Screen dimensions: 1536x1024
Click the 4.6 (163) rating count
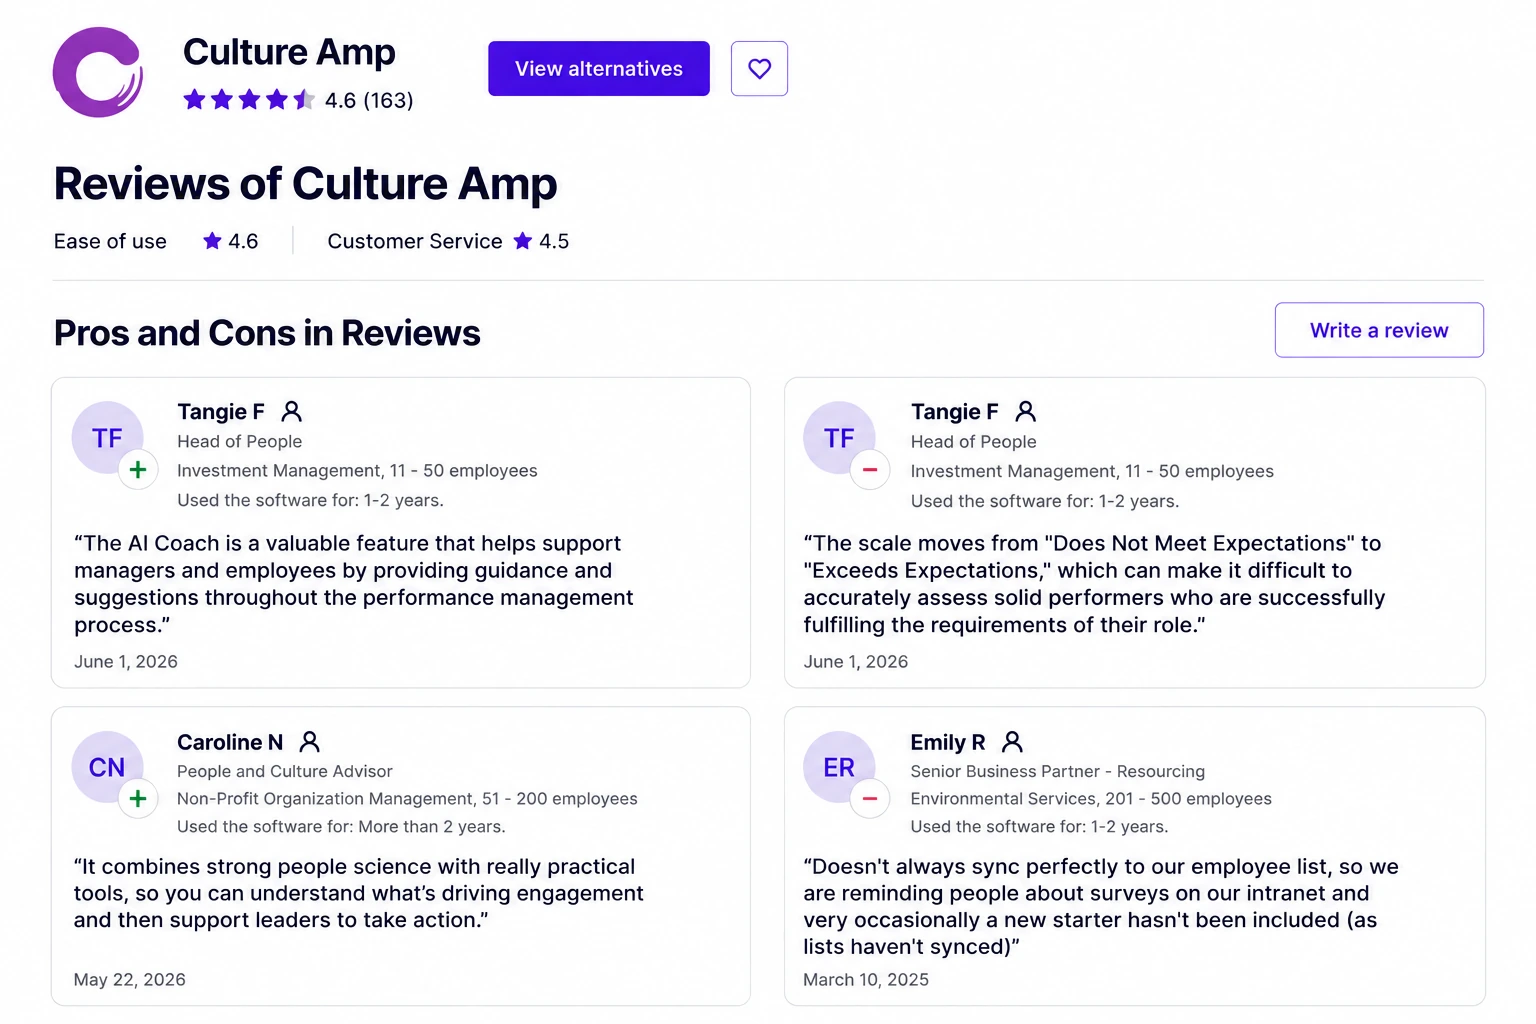pyautogui.click(x=369, y=100)
